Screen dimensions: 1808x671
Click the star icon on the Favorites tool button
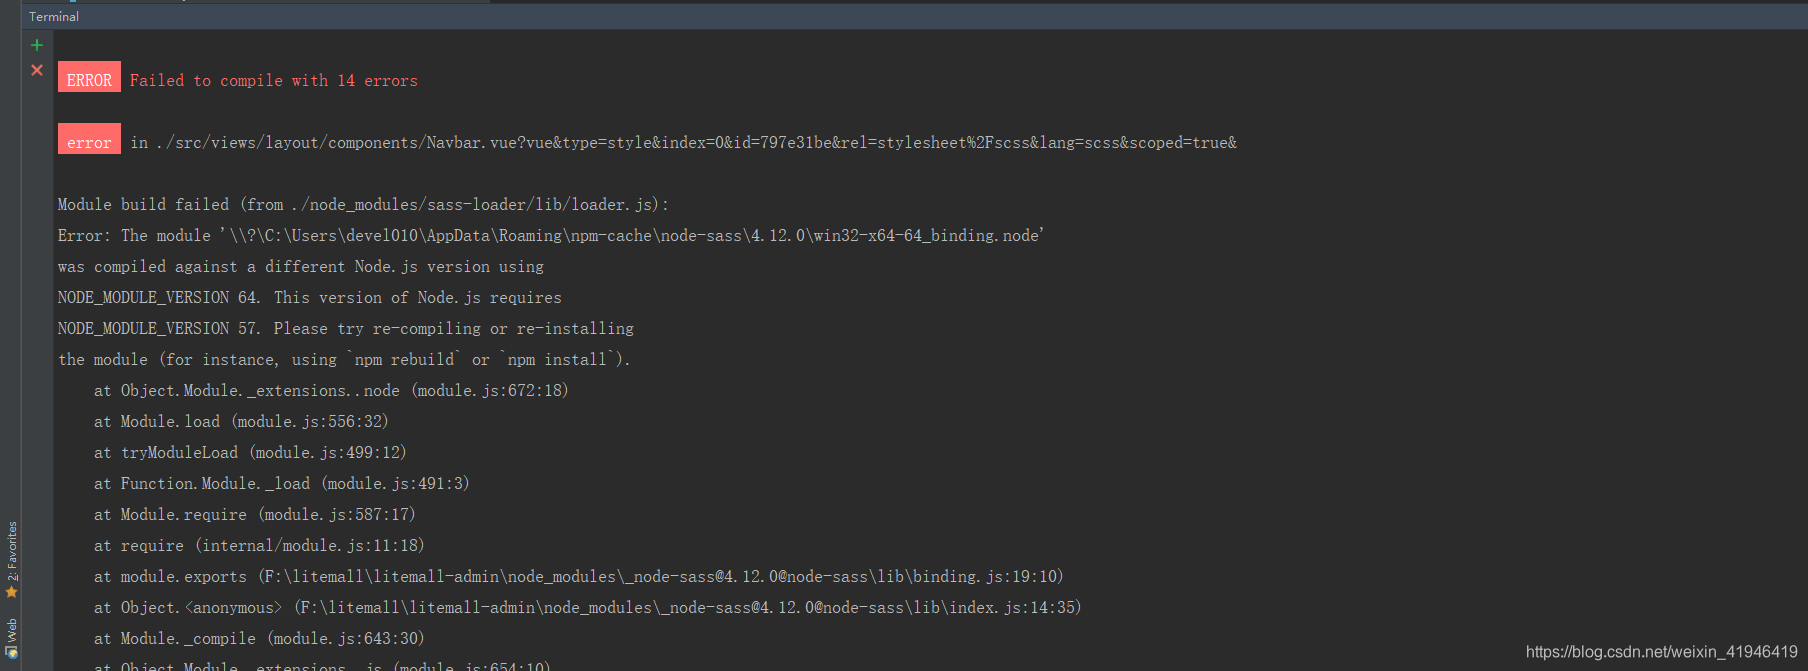[12, 593]
